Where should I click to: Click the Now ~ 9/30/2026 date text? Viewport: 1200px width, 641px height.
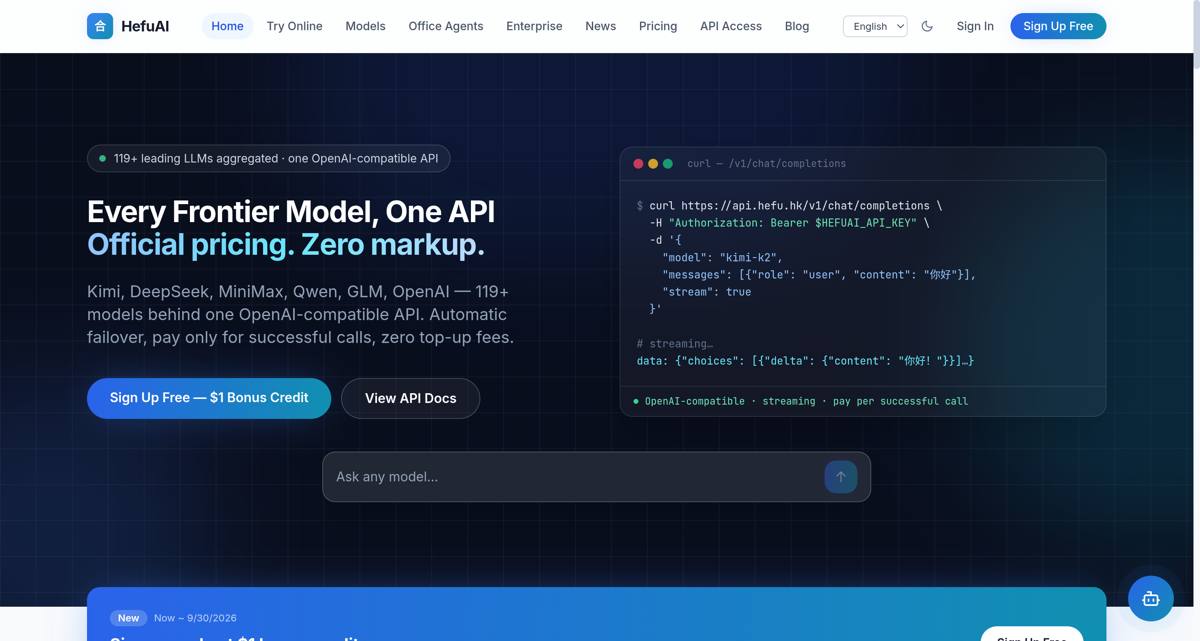[x=195, y=618]
